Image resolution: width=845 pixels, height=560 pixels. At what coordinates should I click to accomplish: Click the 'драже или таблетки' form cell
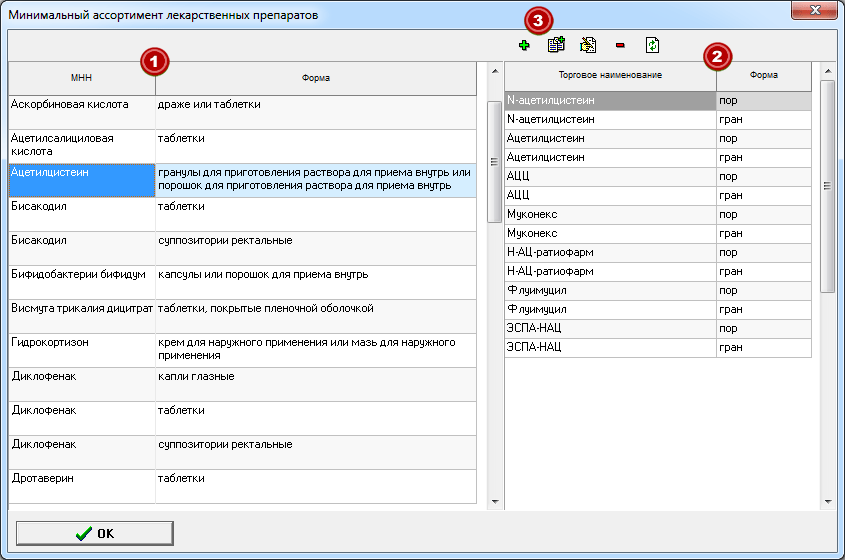click(x=316, y=112)
